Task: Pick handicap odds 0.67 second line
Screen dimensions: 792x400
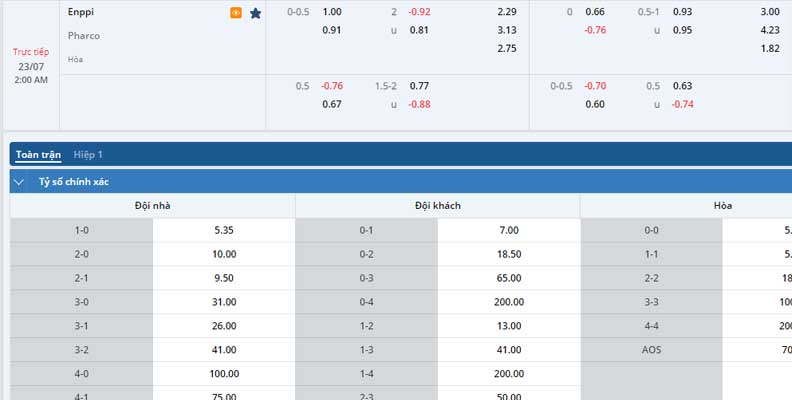Action: [332, 105]
